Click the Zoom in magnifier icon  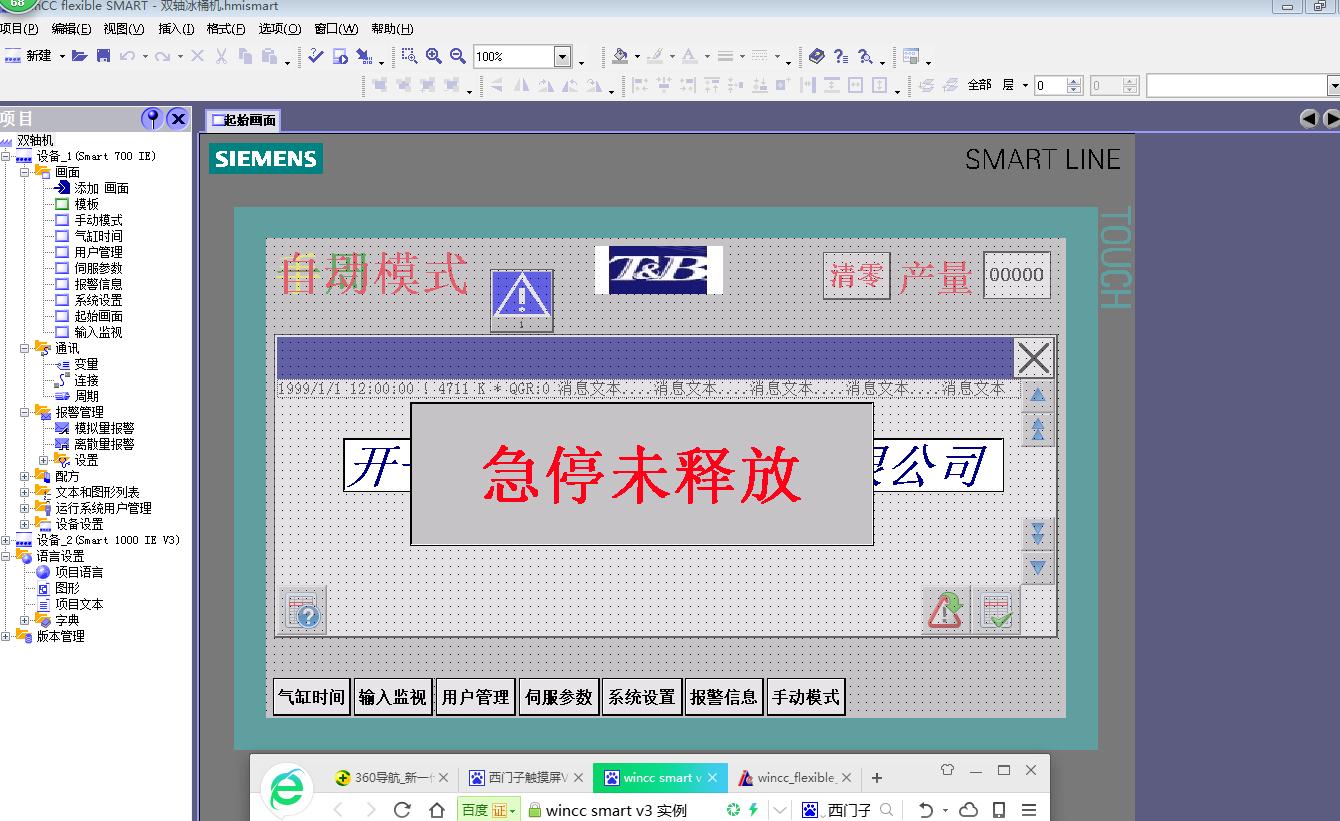tap(433, 56)
